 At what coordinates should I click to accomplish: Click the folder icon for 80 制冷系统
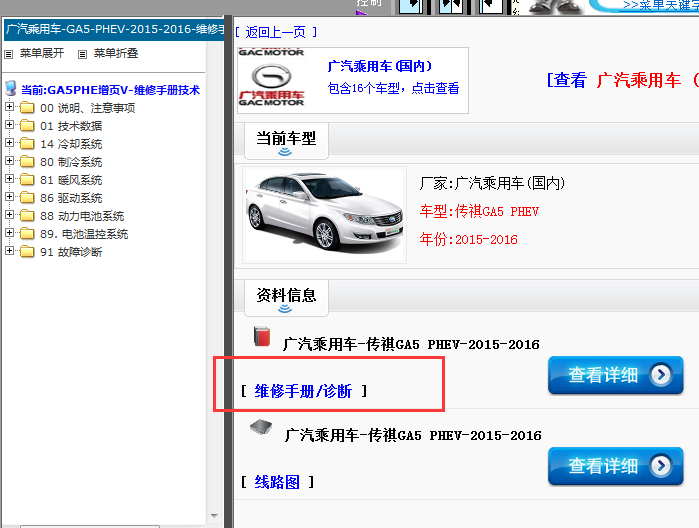tap(27, 161)
